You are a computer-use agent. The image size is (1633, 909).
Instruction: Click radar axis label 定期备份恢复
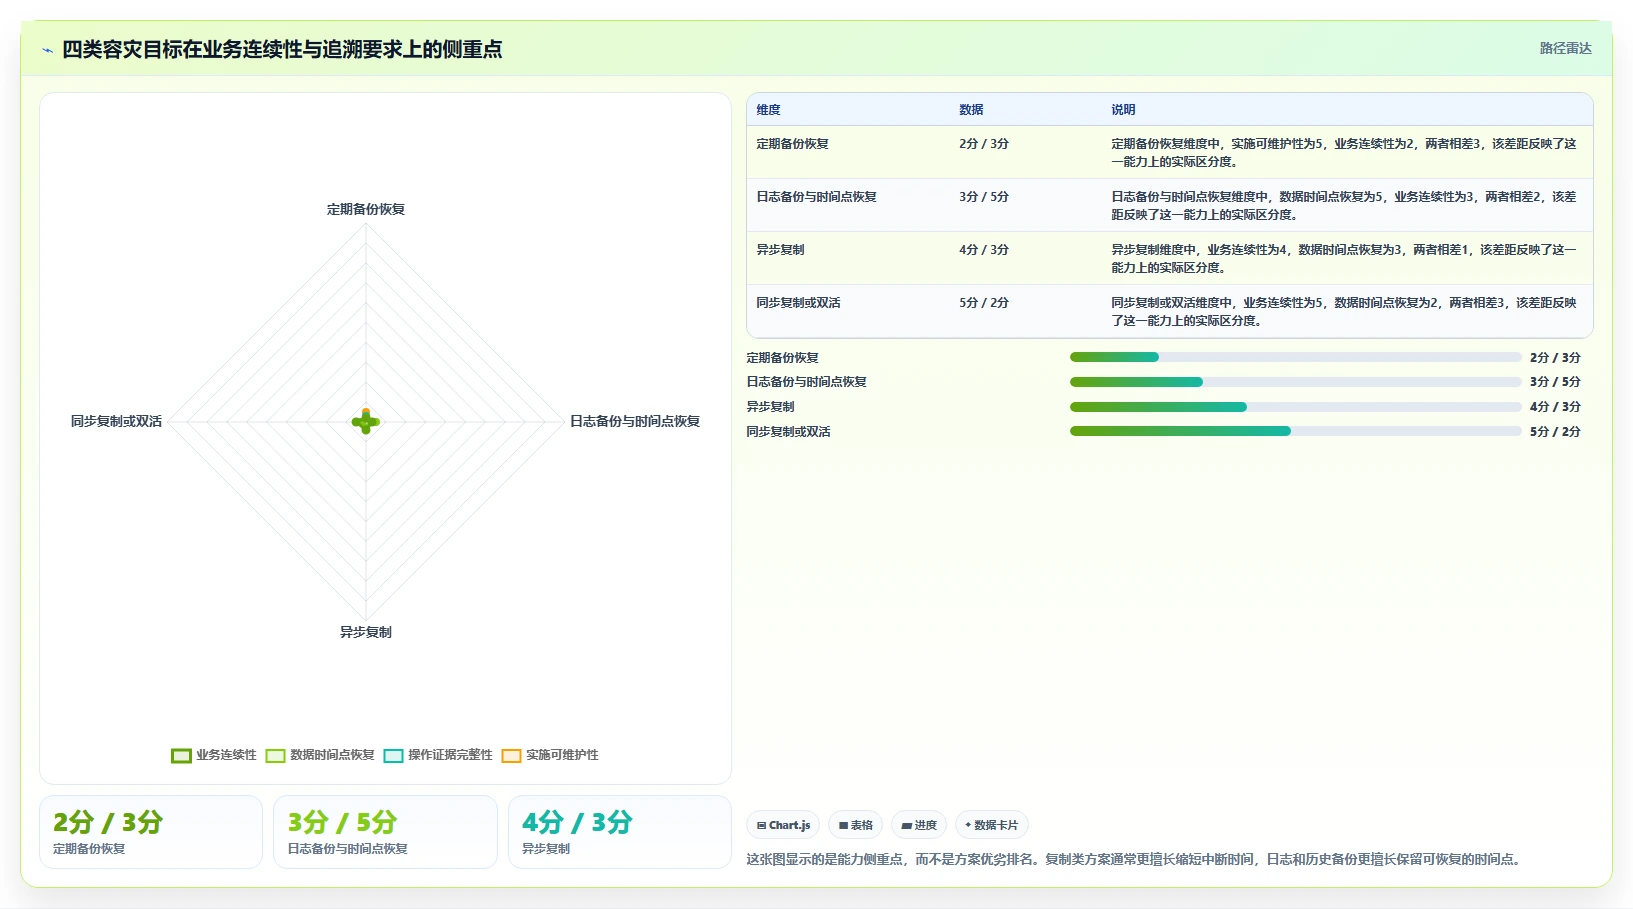click(x=366, y=209)
